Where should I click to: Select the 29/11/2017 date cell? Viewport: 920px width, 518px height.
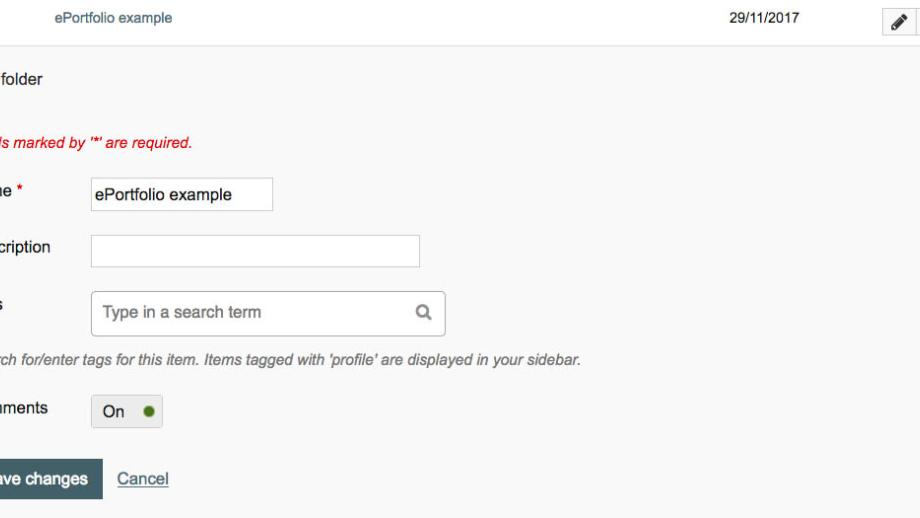coord(764,18)
